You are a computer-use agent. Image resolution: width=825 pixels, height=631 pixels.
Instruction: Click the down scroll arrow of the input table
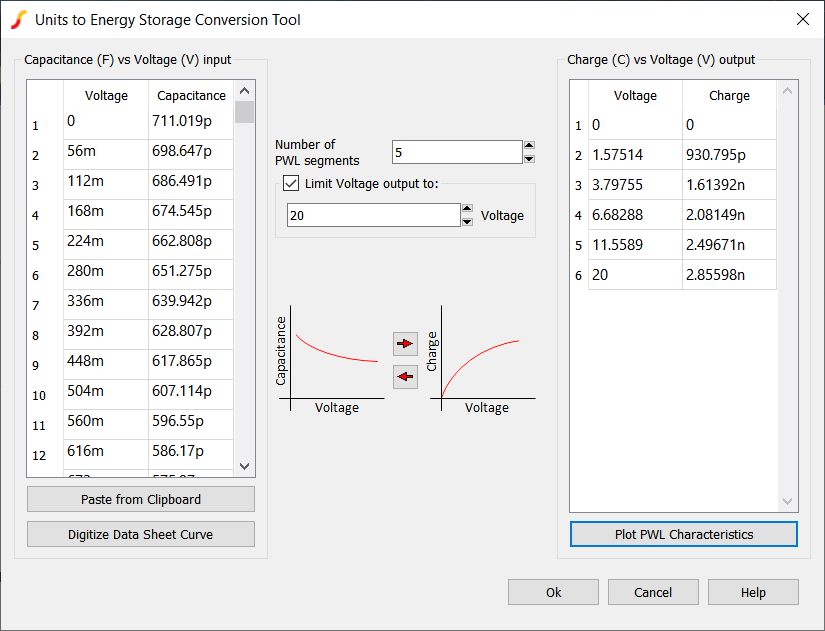pos(243,465)
